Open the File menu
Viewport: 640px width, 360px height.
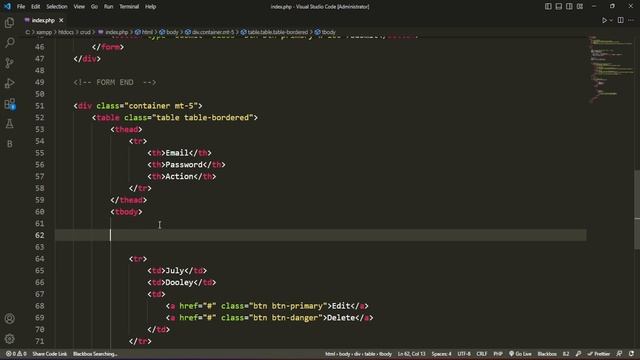pos(21,7)
